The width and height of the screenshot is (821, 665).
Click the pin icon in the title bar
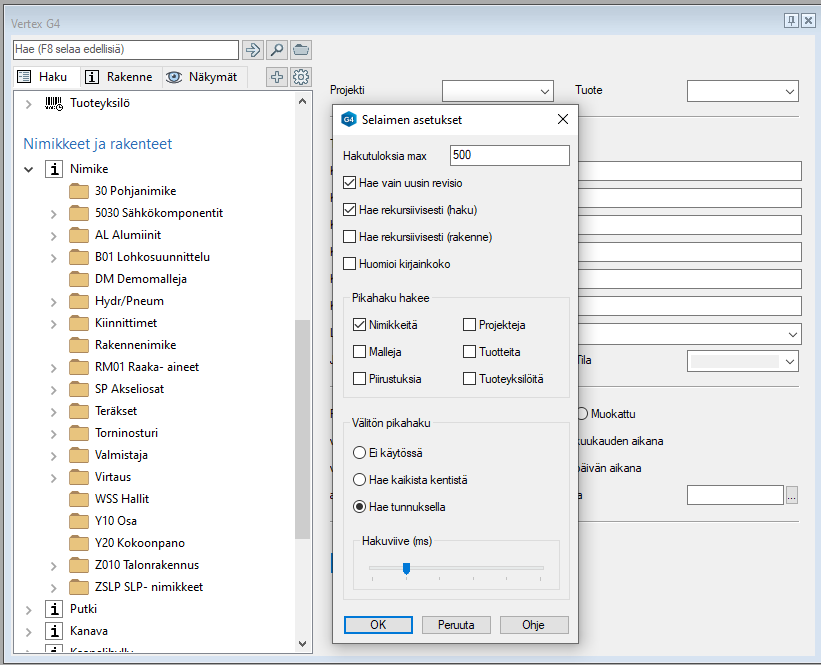click(x=790, y=20)
